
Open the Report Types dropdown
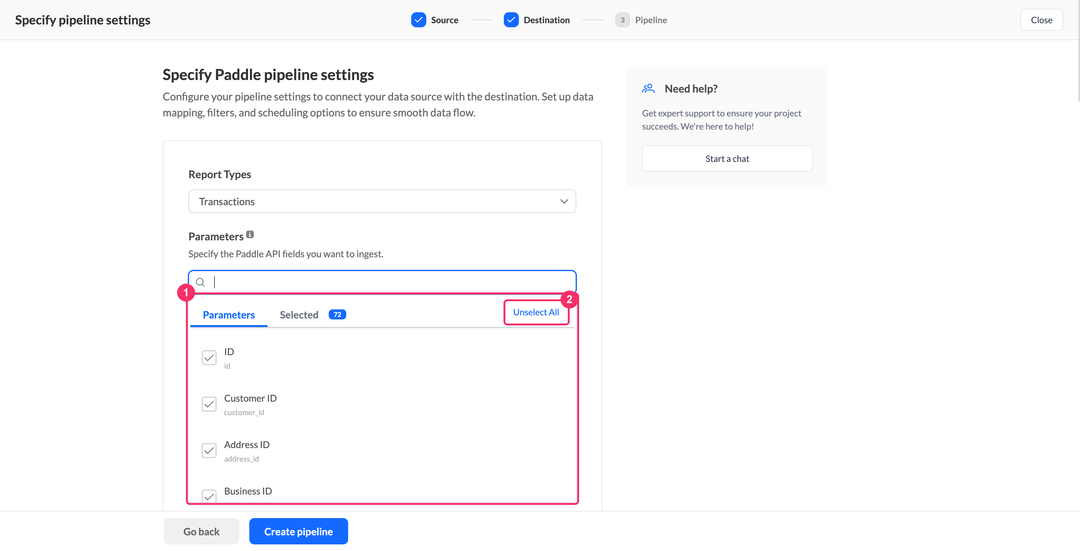(382, 202)
